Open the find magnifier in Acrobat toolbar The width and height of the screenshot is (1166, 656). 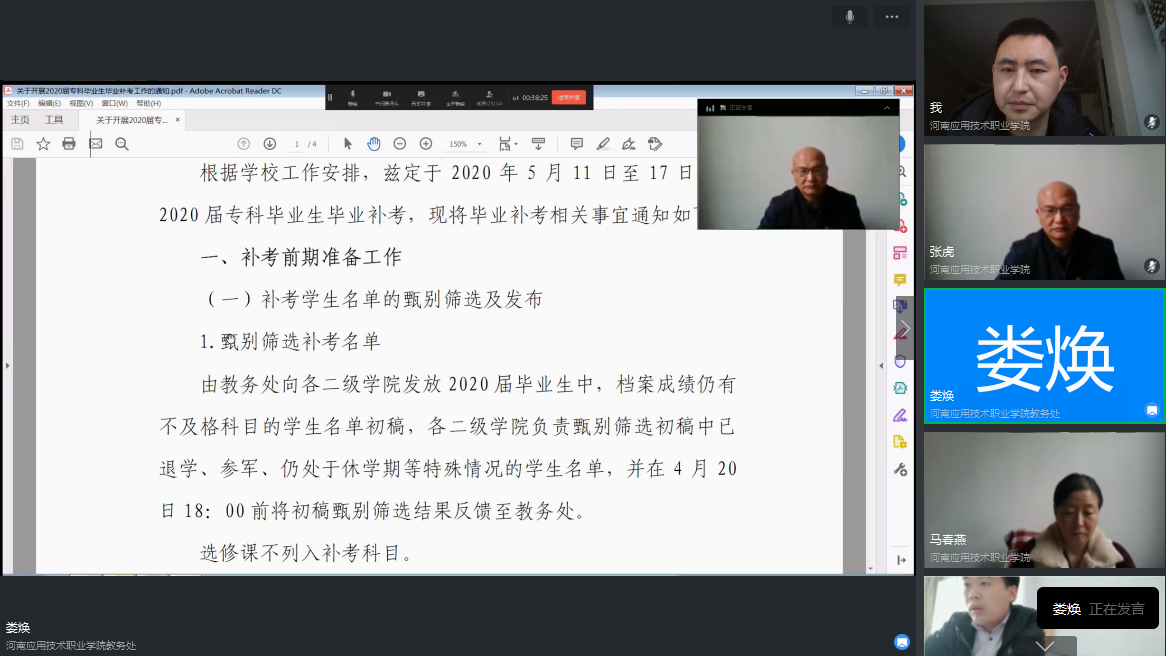tap(122, 144)
